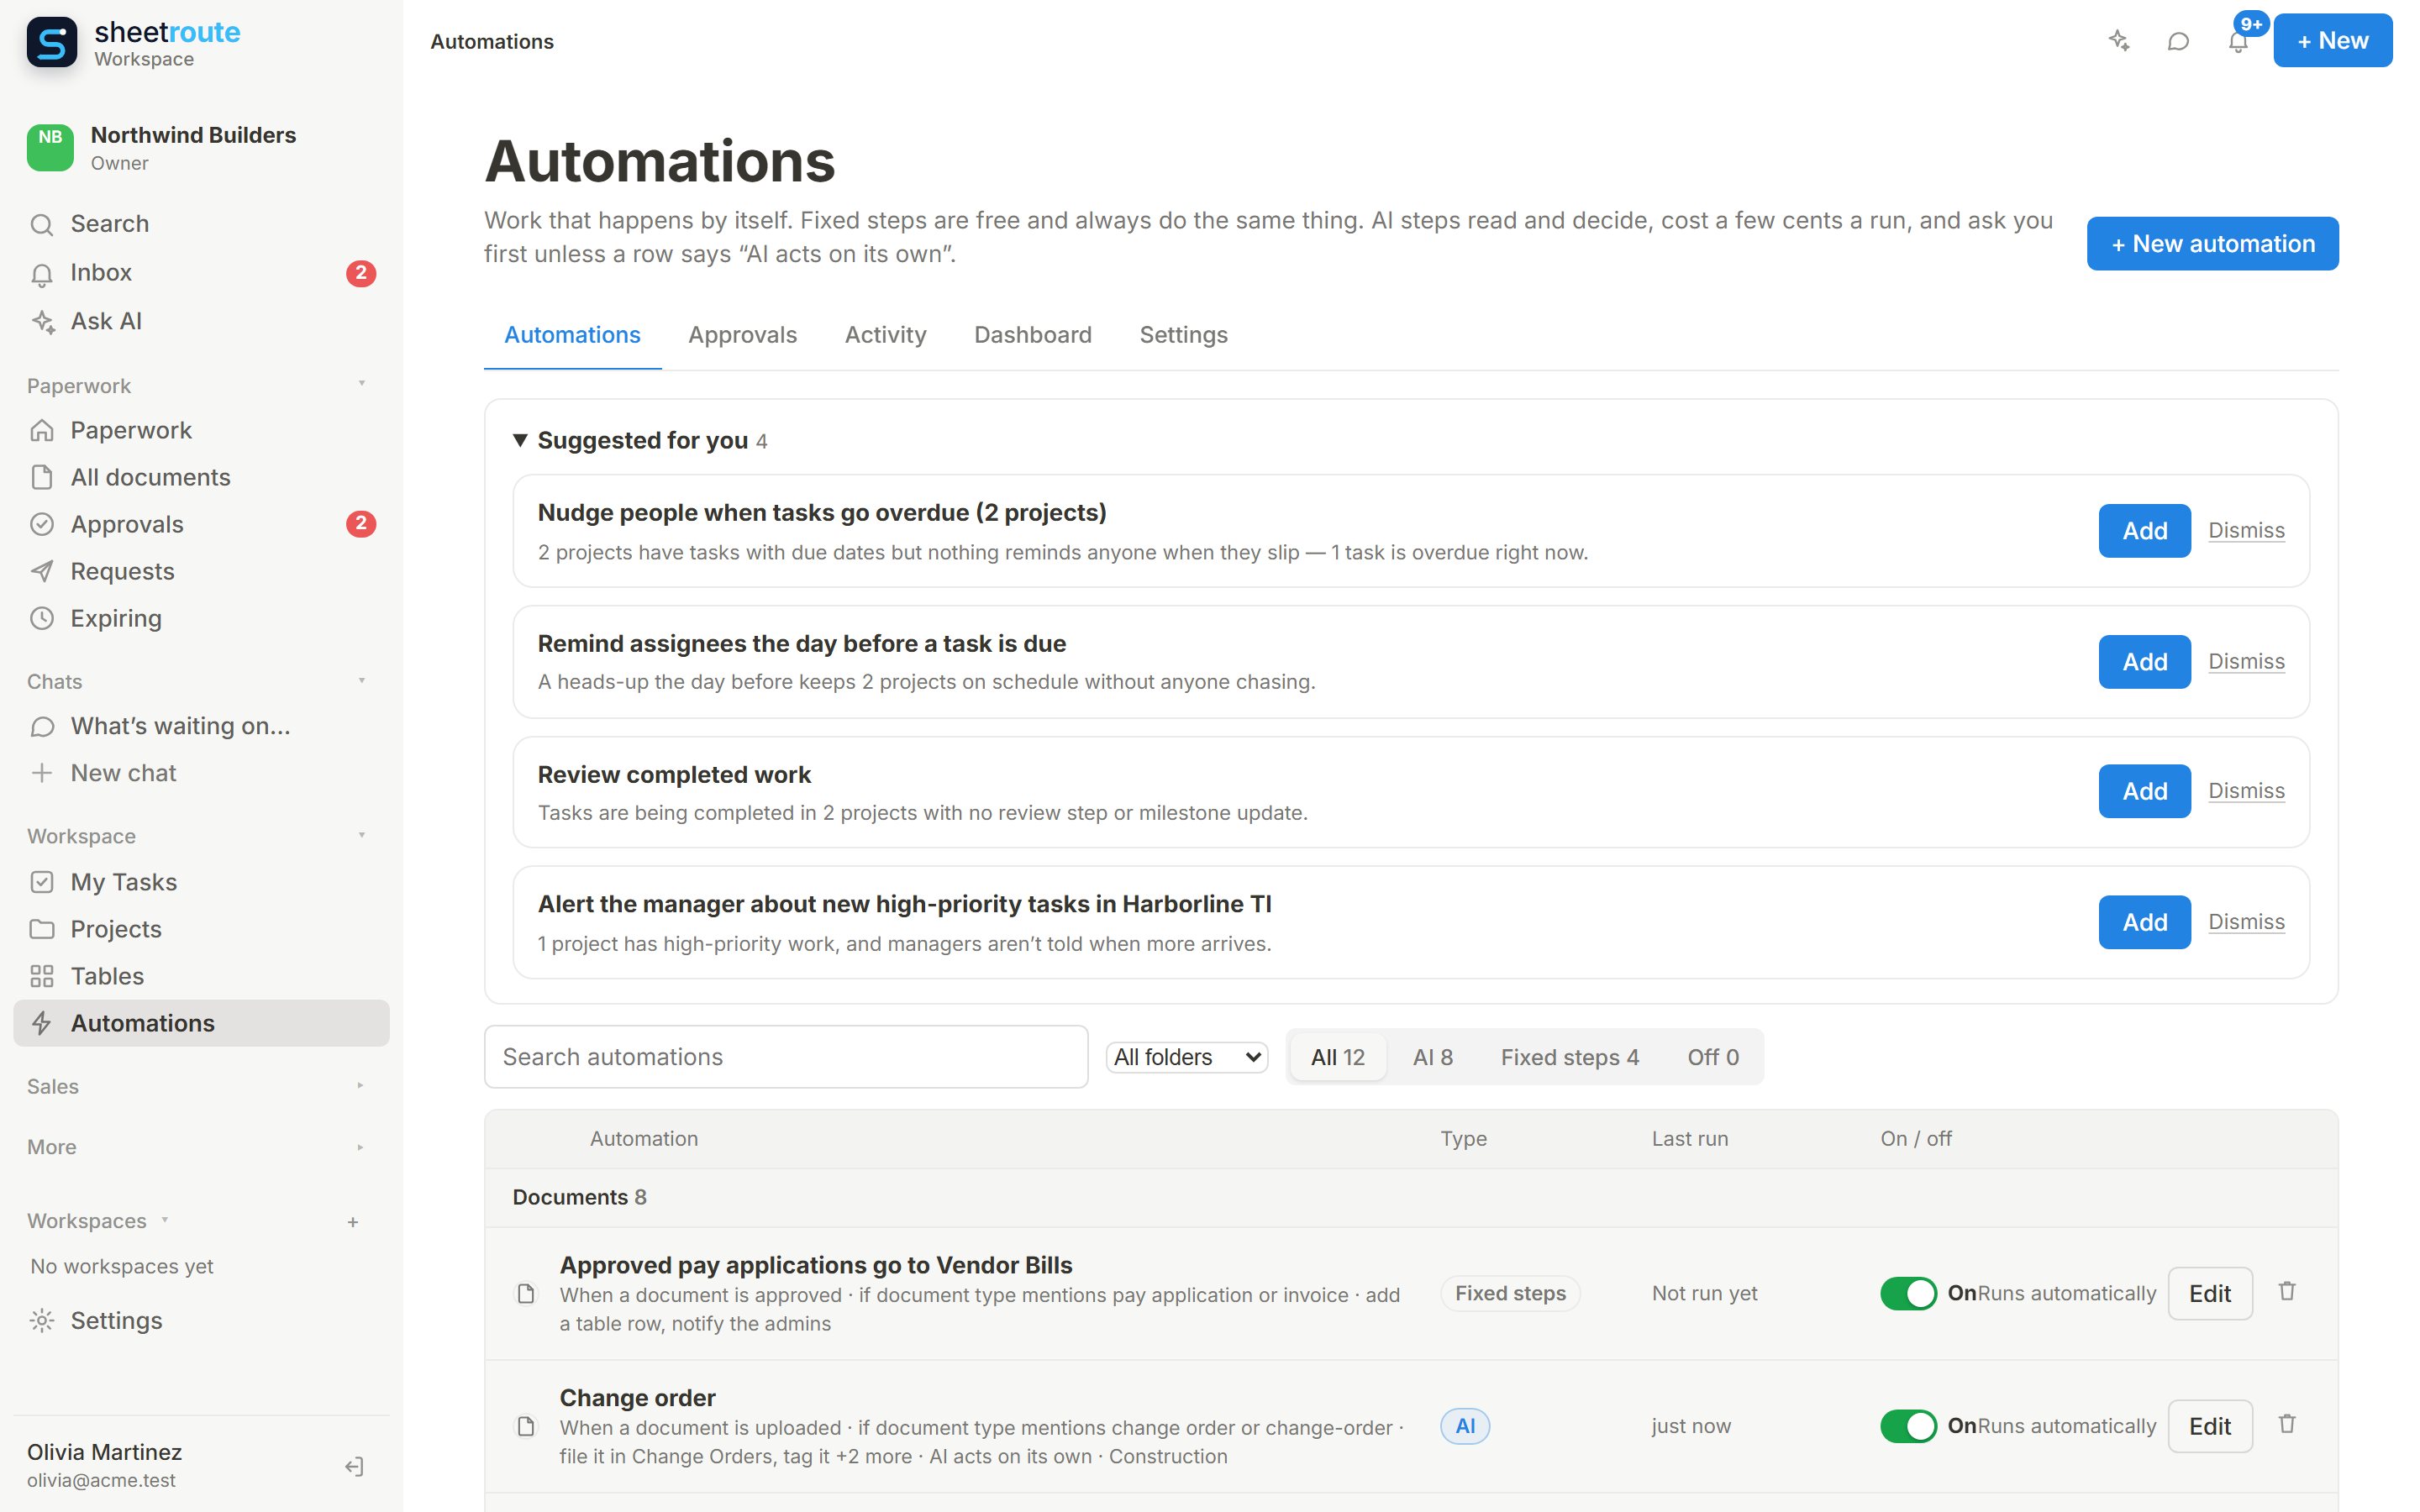Toggle off the Change order automation
Screen dimensions: 2420x1512
(1908, 1426)
